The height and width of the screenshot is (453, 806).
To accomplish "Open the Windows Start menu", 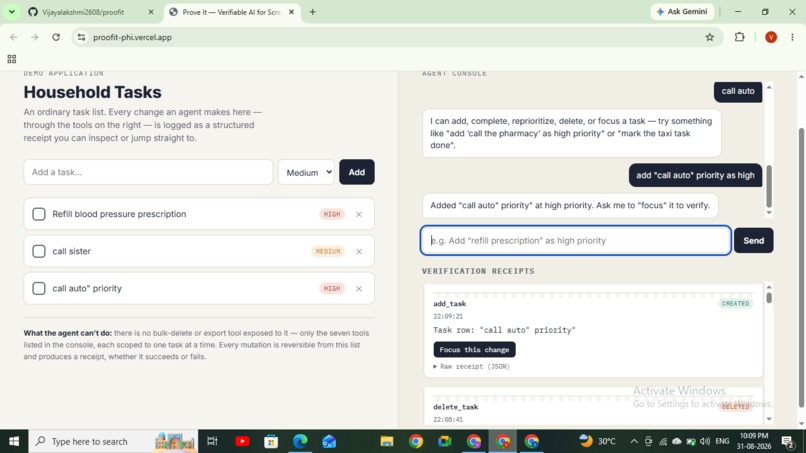I will pyautogui.click(x=14, y=441).
